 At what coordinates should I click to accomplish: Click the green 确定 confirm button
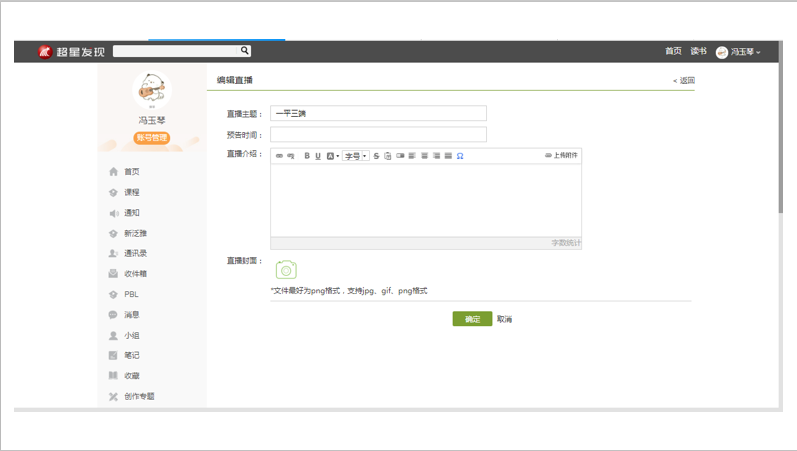[x=472, y=319]
